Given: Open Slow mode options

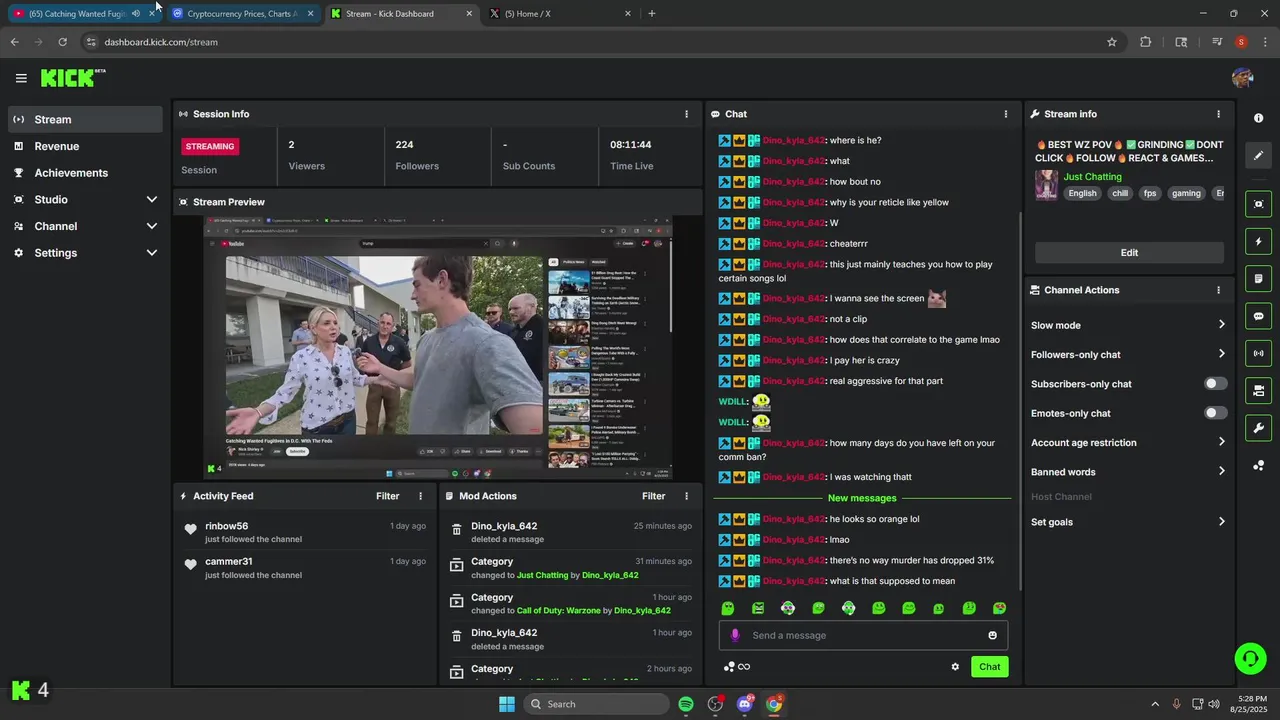Looking at the screenshot, I should [x=1129, y=325].
